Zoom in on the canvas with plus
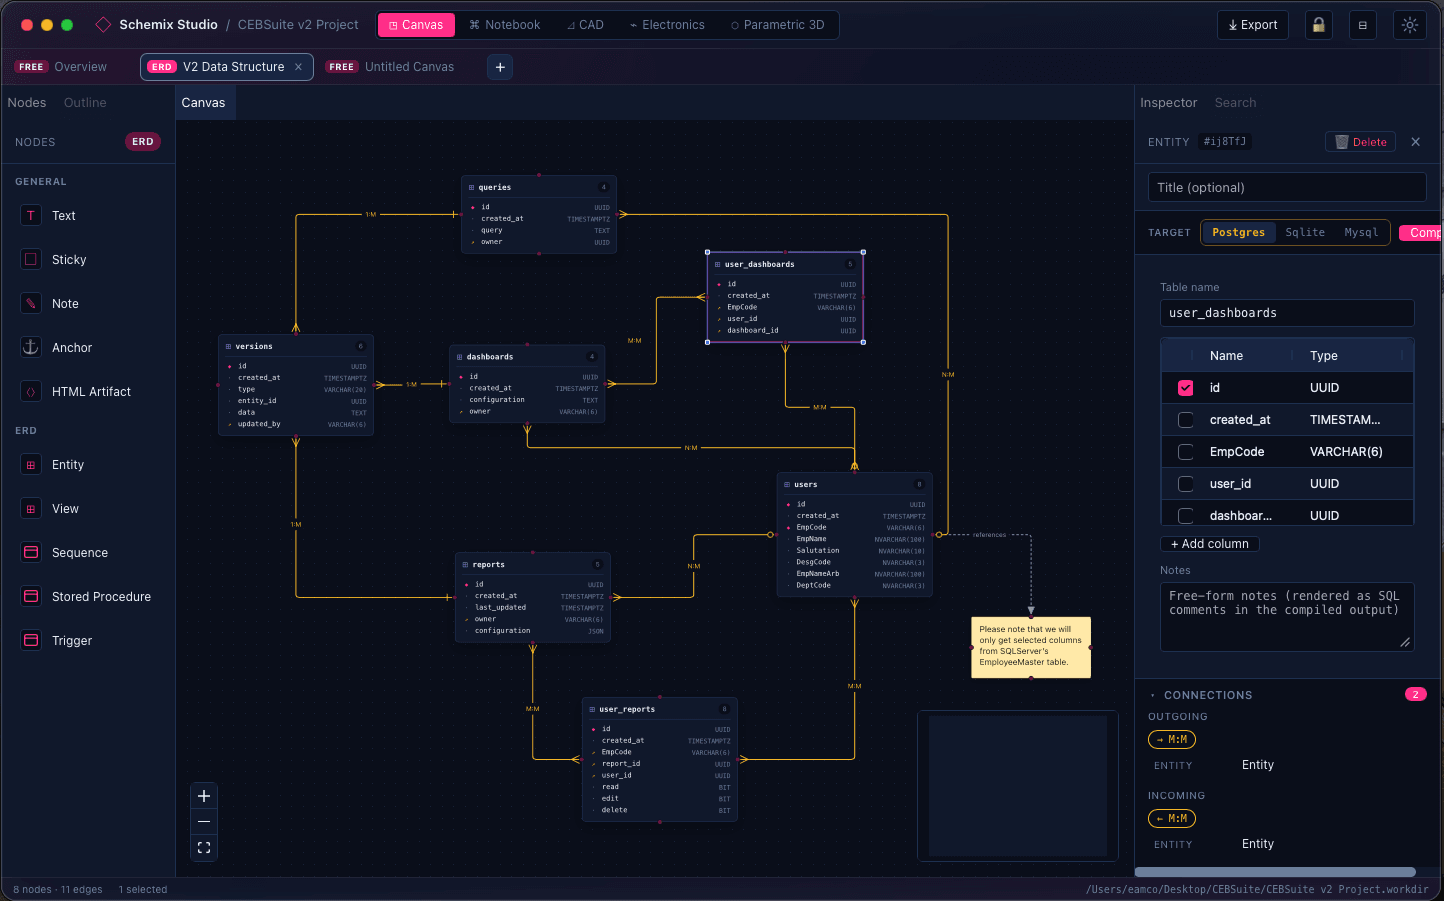Screen dimensions: 1444x901 point(204,796)
